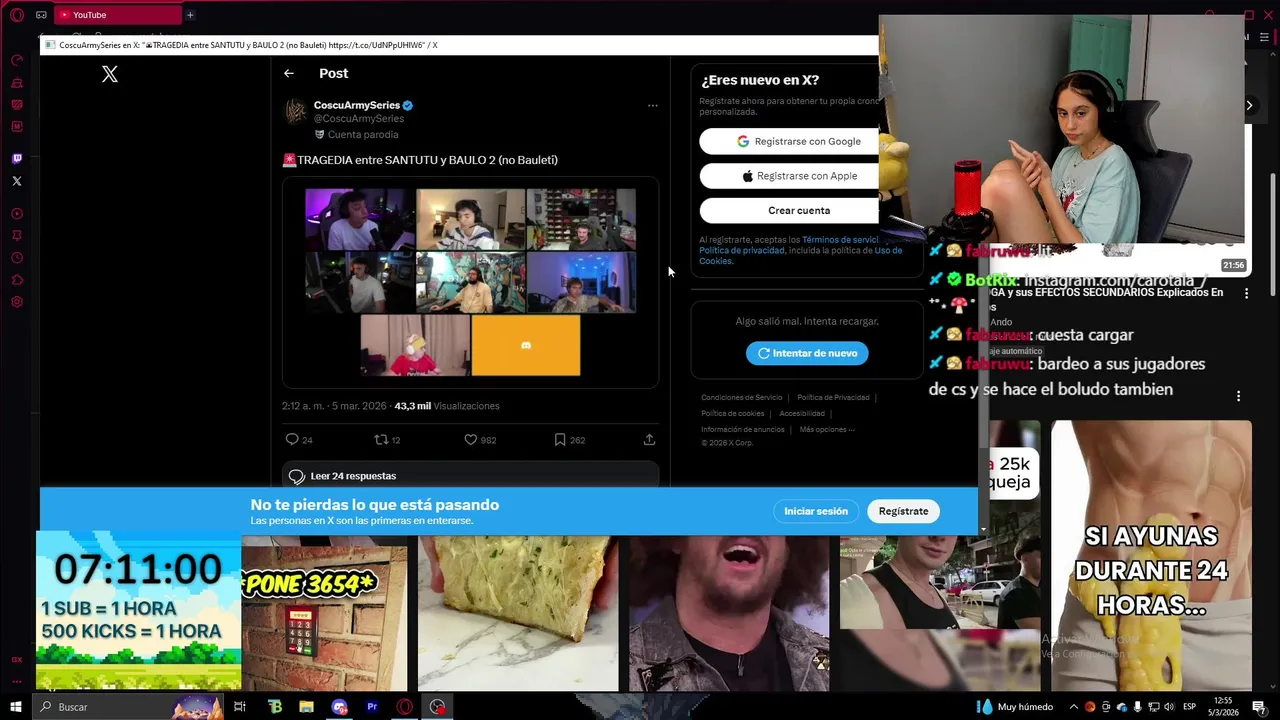Open GX Control speedometer icon in sidebar
Screen dimensions: 1280x720
click(17, 60)
